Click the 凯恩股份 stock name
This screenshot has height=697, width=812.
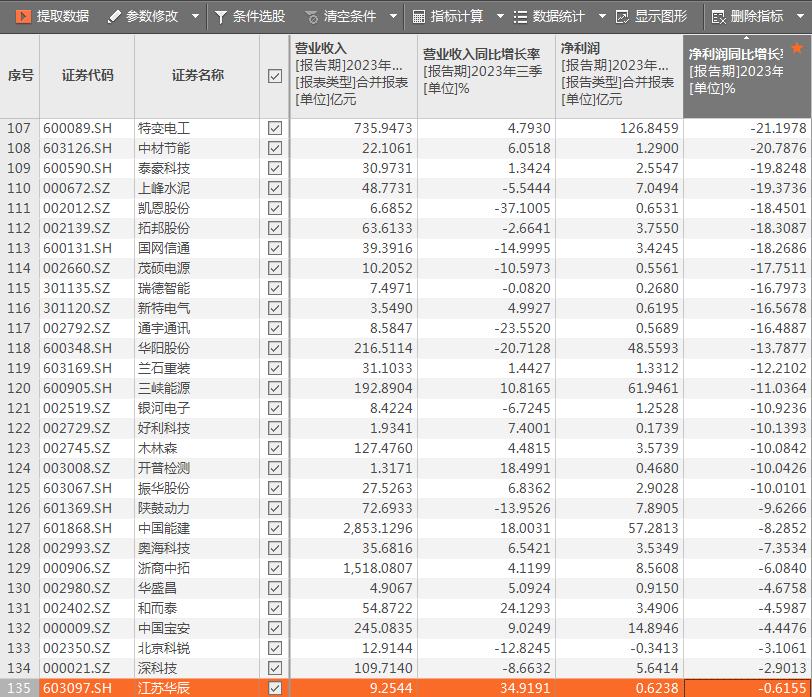[164, 208]
